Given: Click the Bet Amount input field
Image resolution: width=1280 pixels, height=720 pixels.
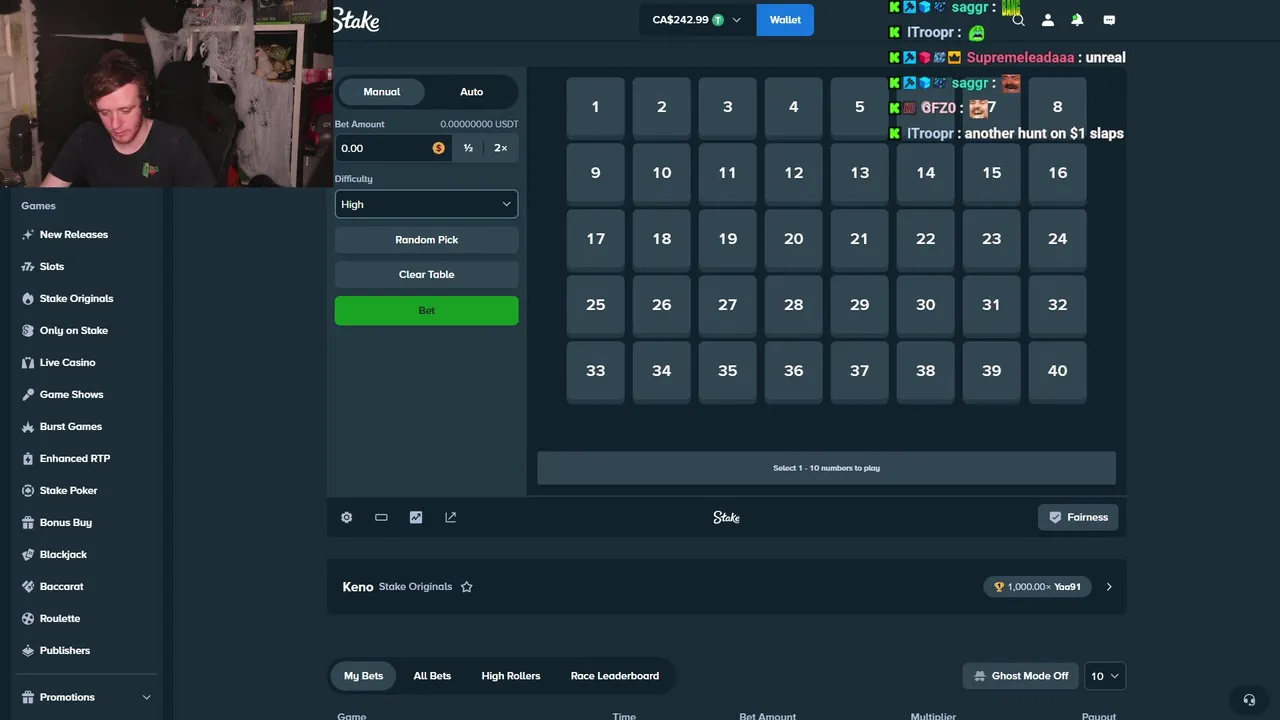Looking at the screenshot, I should (393, 148).
